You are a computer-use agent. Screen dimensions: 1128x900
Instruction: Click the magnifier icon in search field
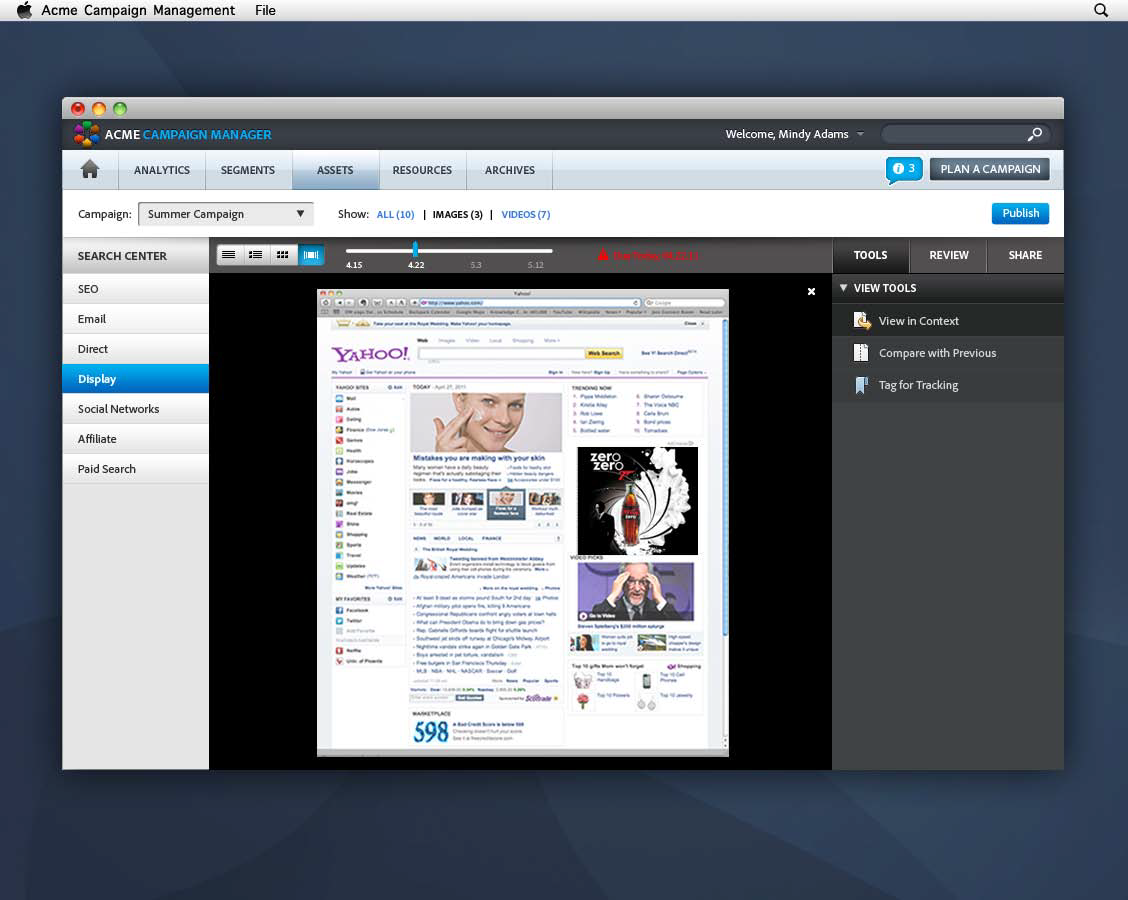[1034, 134]
